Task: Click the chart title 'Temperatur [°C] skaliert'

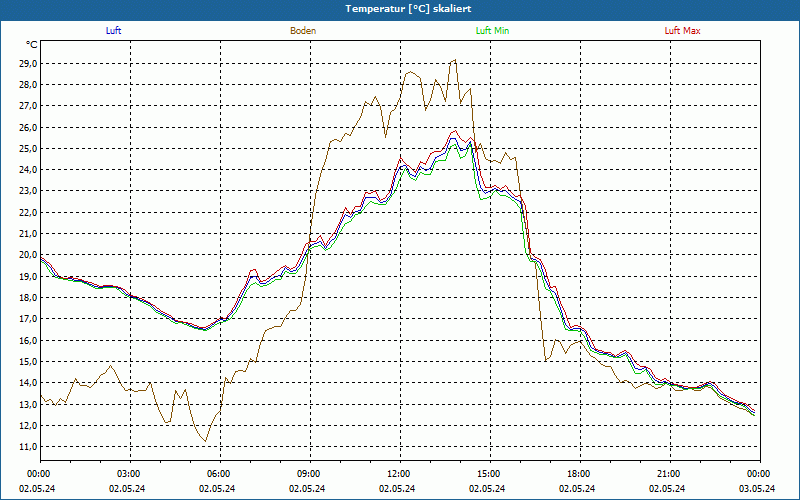Action: coord(408,9)
